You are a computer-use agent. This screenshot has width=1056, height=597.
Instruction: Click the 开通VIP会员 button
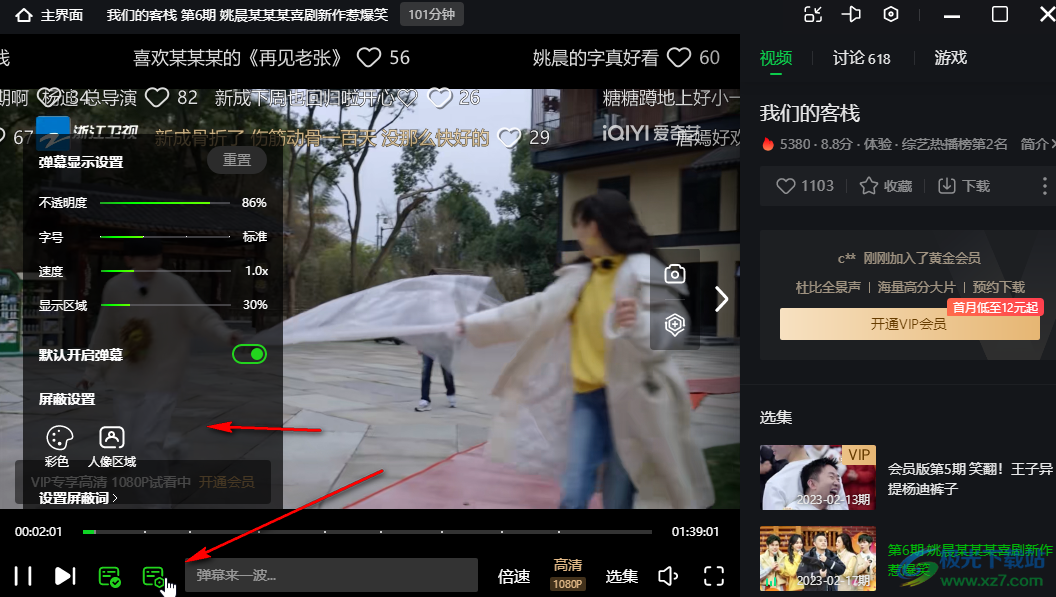point(909,324)
